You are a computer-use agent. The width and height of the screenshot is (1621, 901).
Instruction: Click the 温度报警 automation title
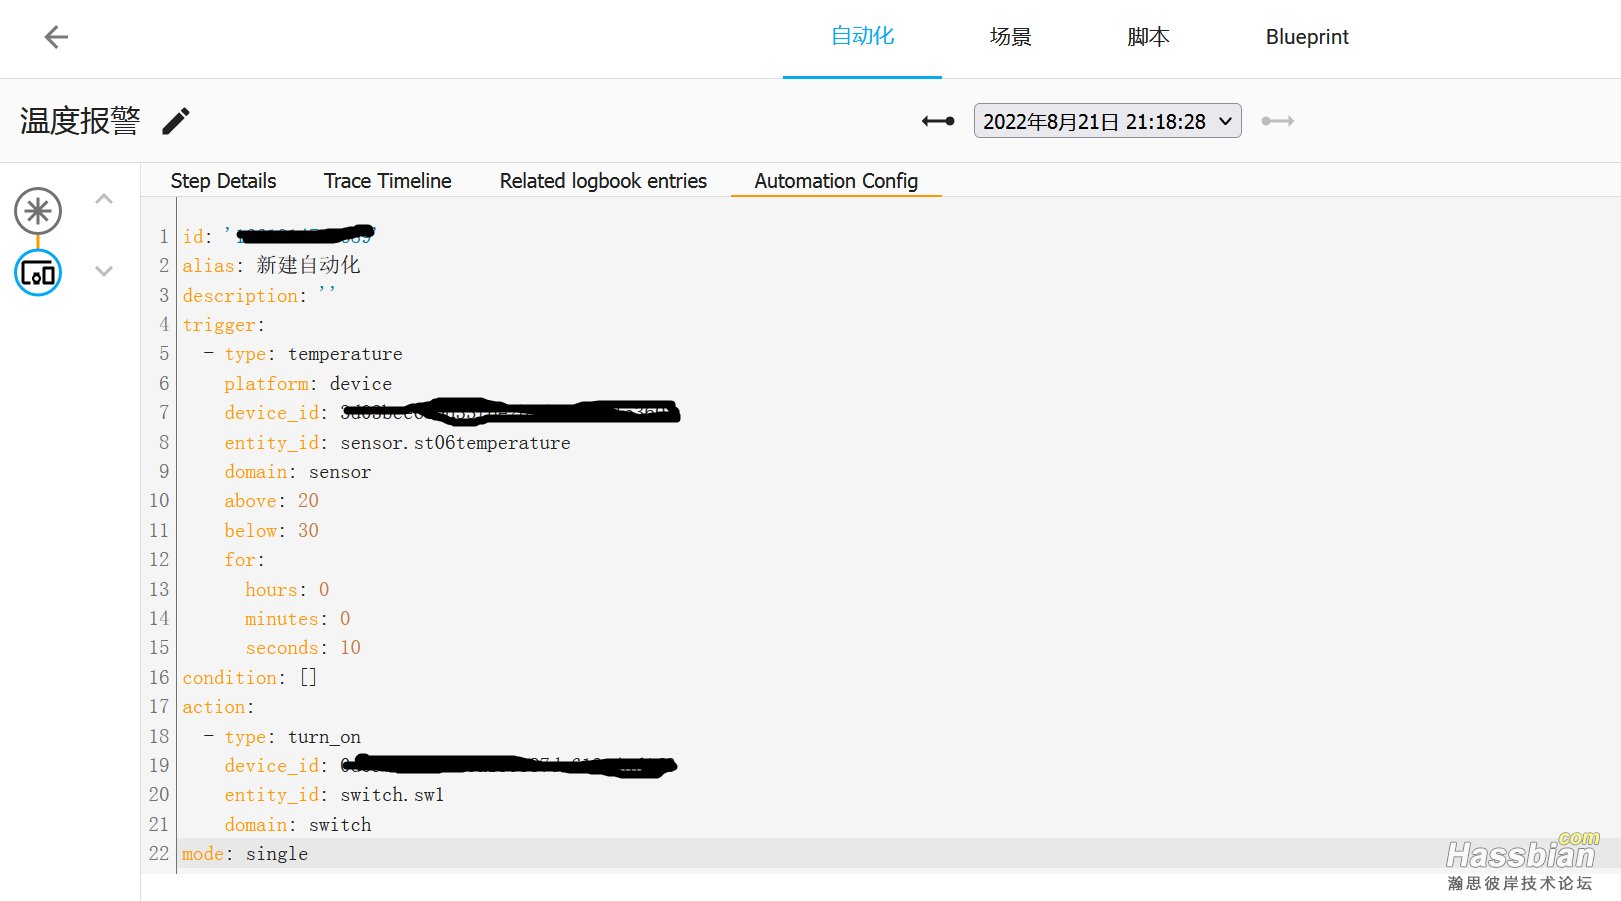[80, 121]
